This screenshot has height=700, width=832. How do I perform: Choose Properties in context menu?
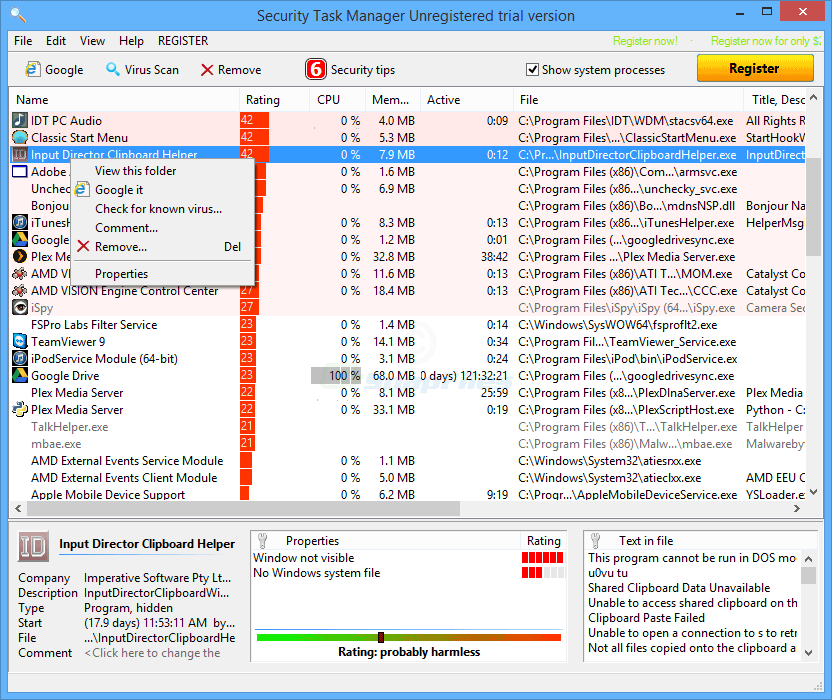(162, 274)
